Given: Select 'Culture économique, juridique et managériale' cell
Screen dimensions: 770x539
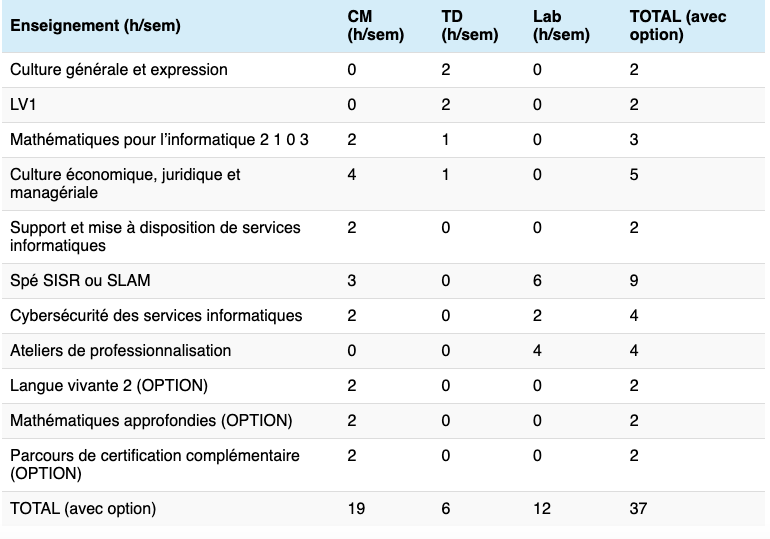Looking at the screenshot, I should click(125, 183).
